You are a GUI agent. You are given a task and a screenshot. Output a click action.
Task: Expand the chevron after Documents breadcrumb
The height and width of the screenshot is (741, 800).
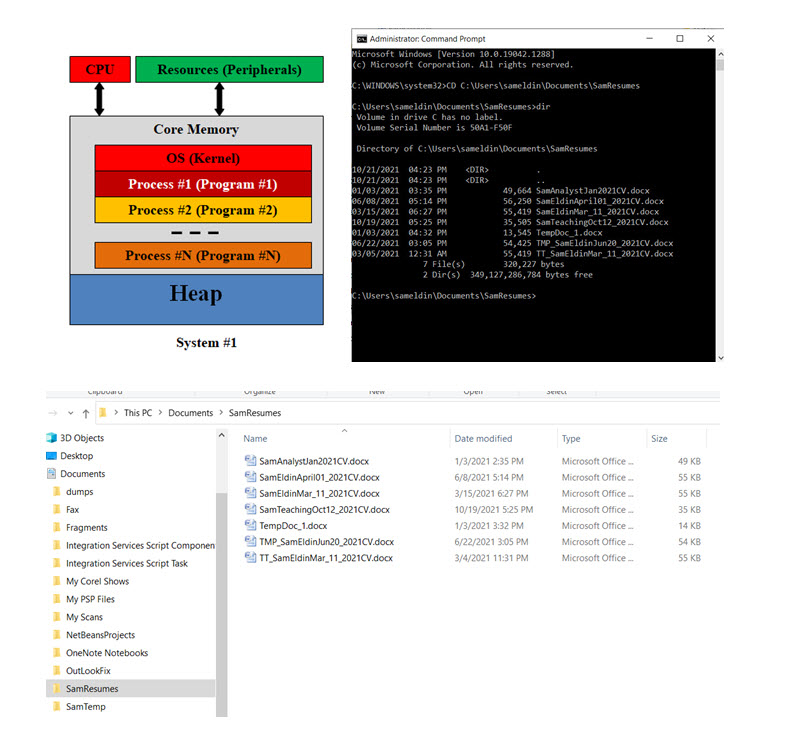coord(220,413)
